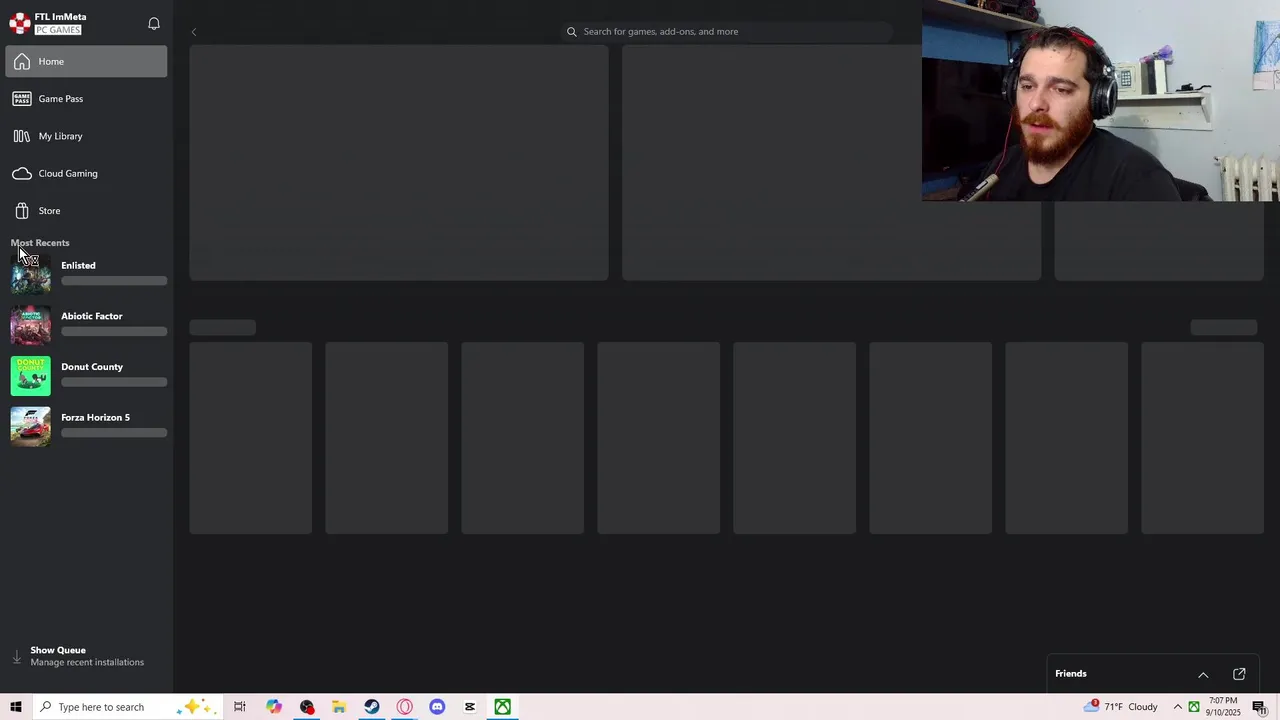Image resolution: width=1280 pixels, height=720 pixels.
Task: Open the Store section
Action: click(x=86, y=211)
